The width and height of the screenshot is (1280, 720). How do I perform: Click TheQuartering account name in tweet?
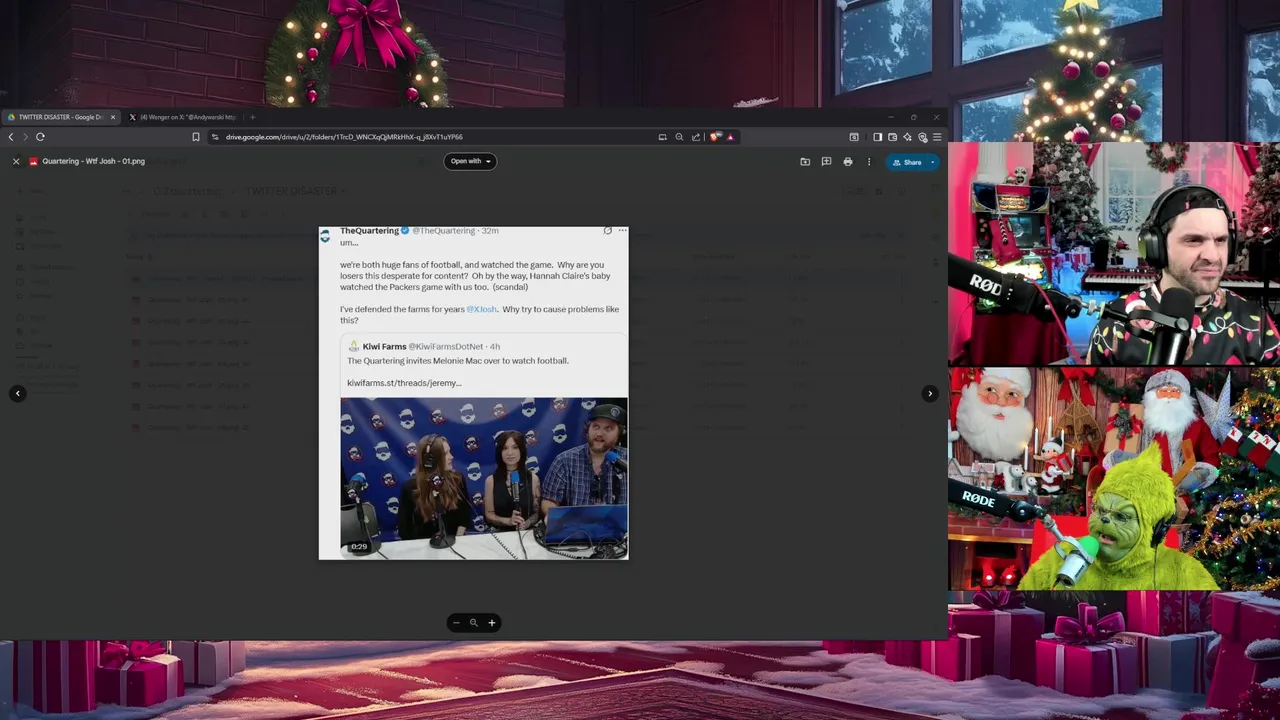point(369,231)
